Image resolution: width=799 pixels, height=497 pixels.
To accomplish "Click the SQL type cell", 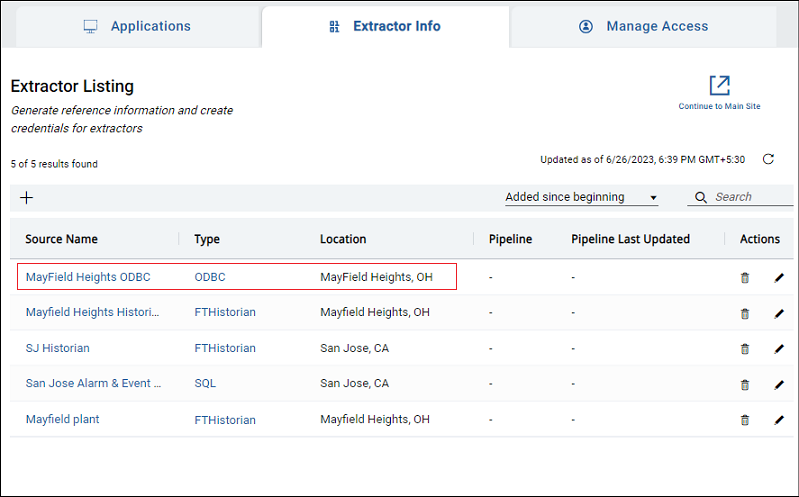I will pos(205,383).
